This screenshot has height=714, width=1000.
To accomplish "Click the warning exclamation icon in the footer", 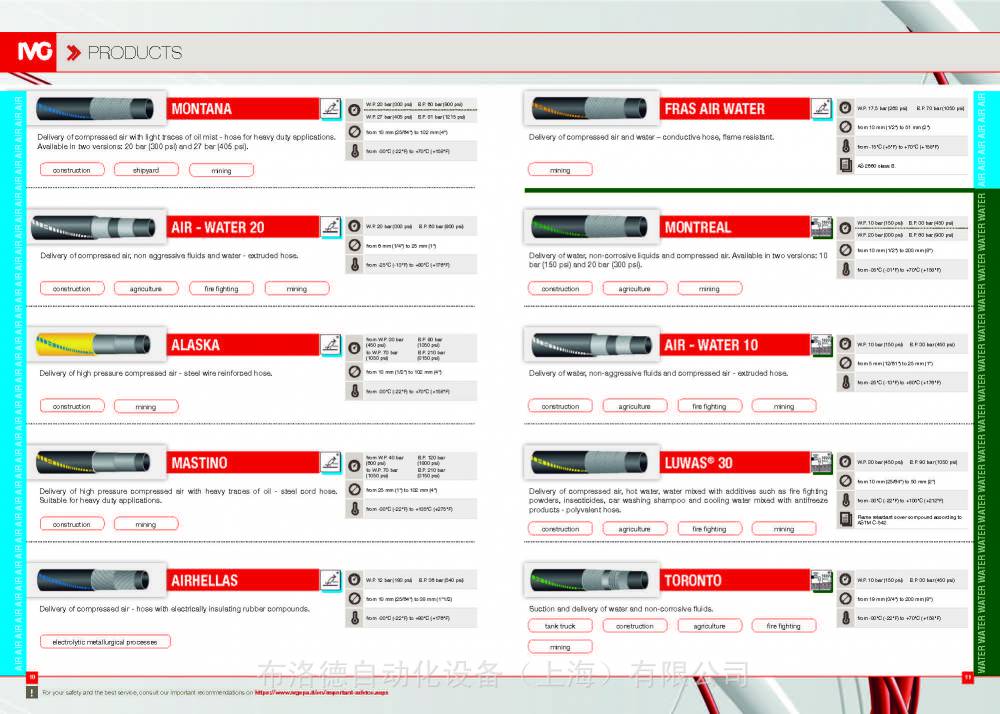I will click(x=31, y=691).
